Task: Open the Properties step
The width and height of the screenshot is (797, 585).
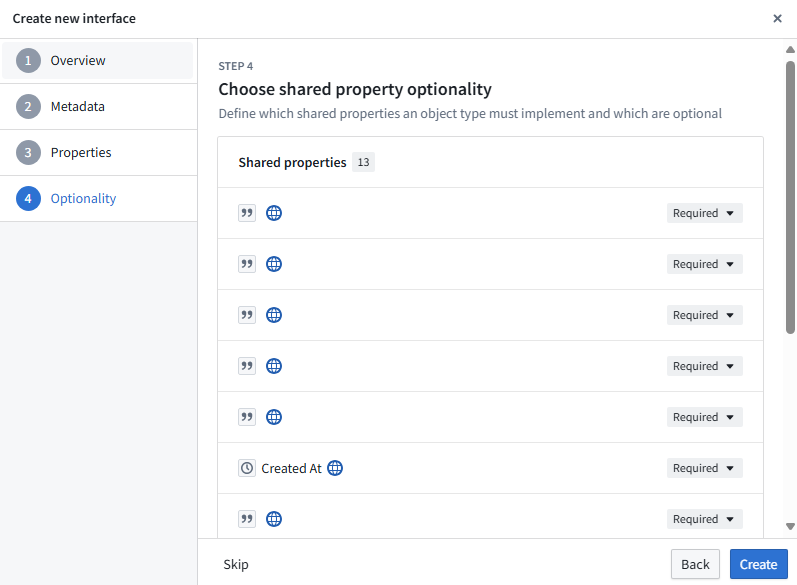Action: coord(81,153)
